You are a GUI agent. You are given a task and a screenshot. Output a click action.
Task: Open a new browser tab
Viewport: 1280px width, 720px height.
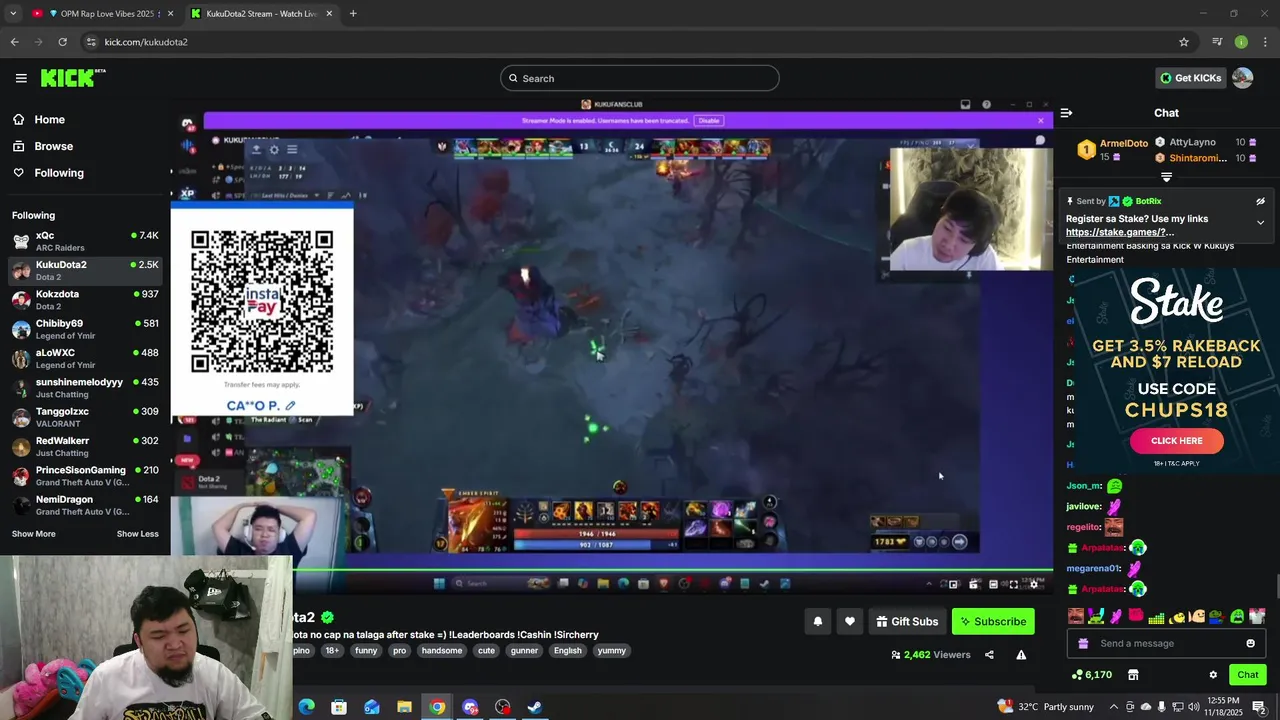click(353, 14)
